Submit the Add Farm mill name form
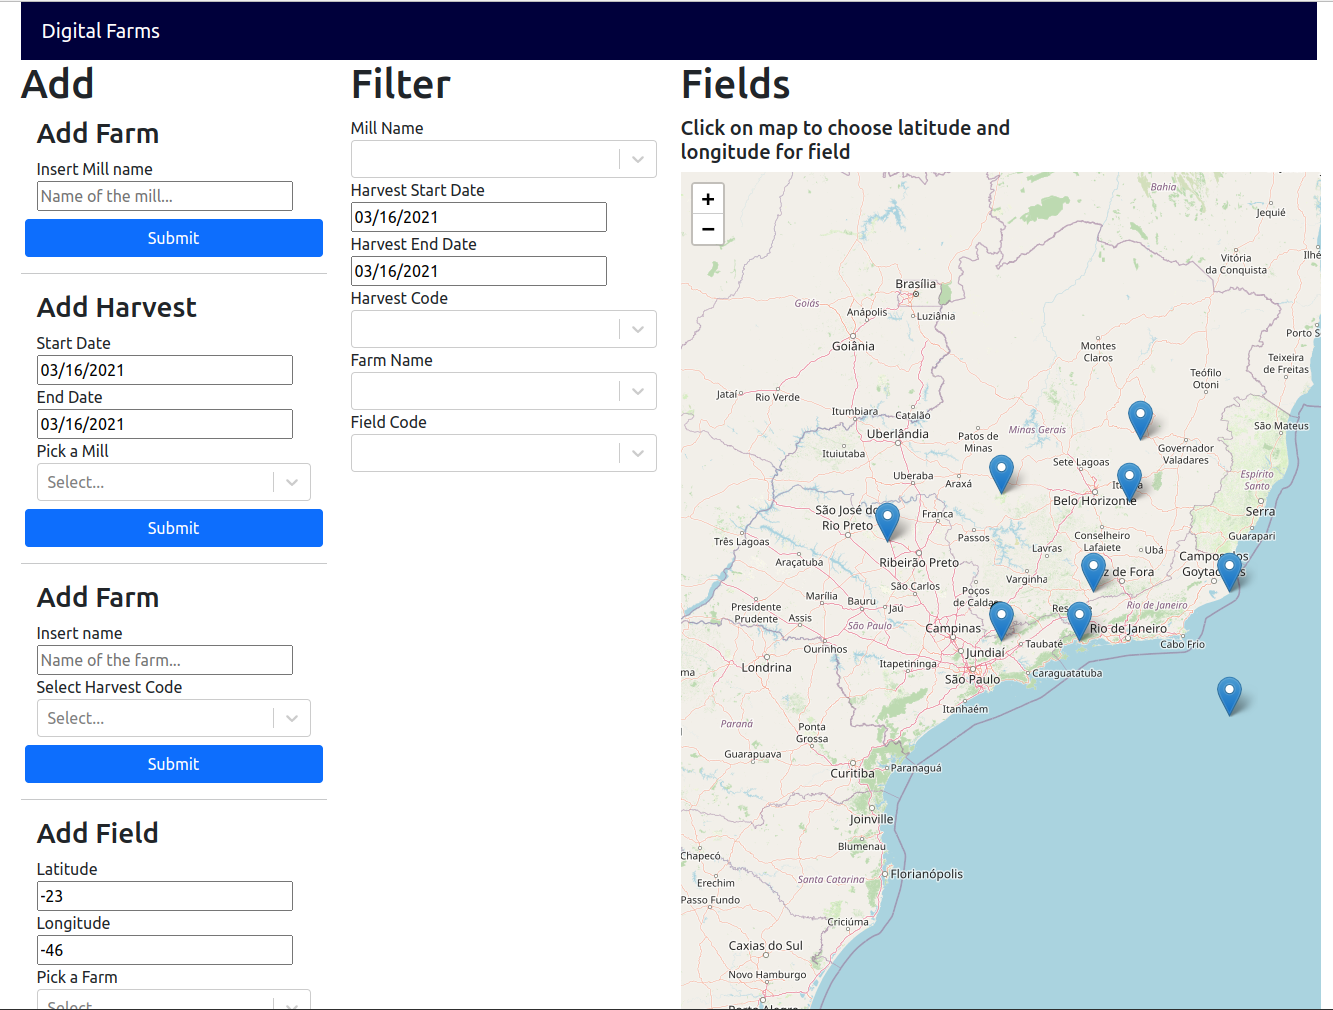Viewport: 1333px width, 1010px height. tap(174, 238)
